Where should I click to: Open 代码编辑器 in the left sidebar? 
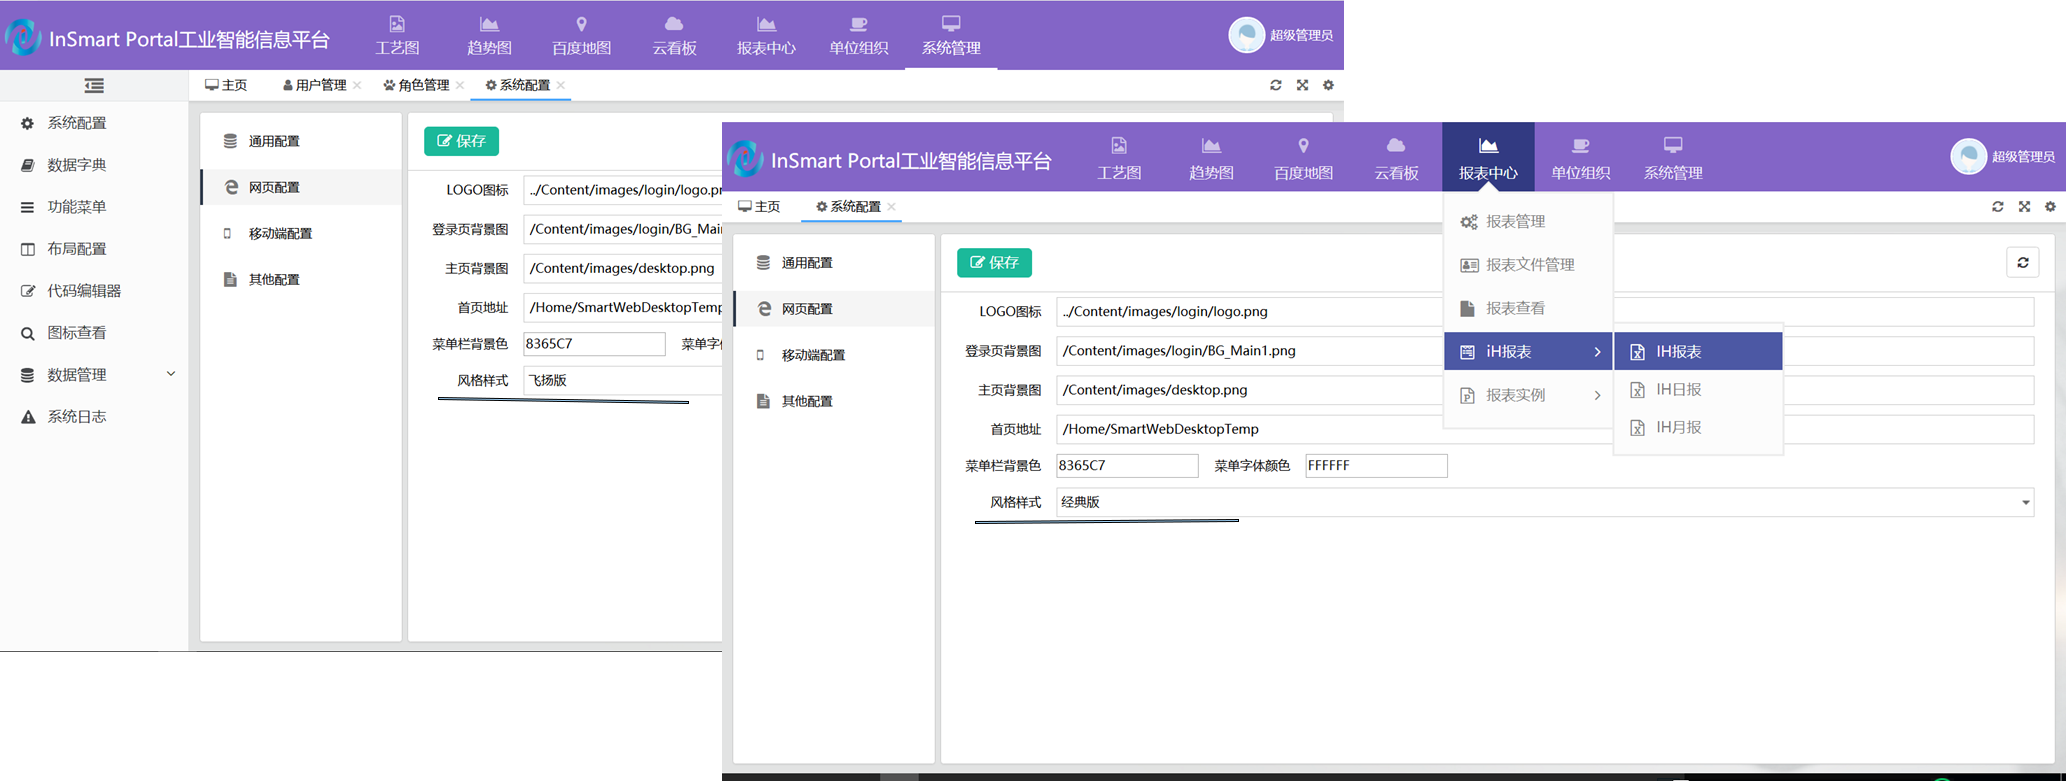pos(94,291)
